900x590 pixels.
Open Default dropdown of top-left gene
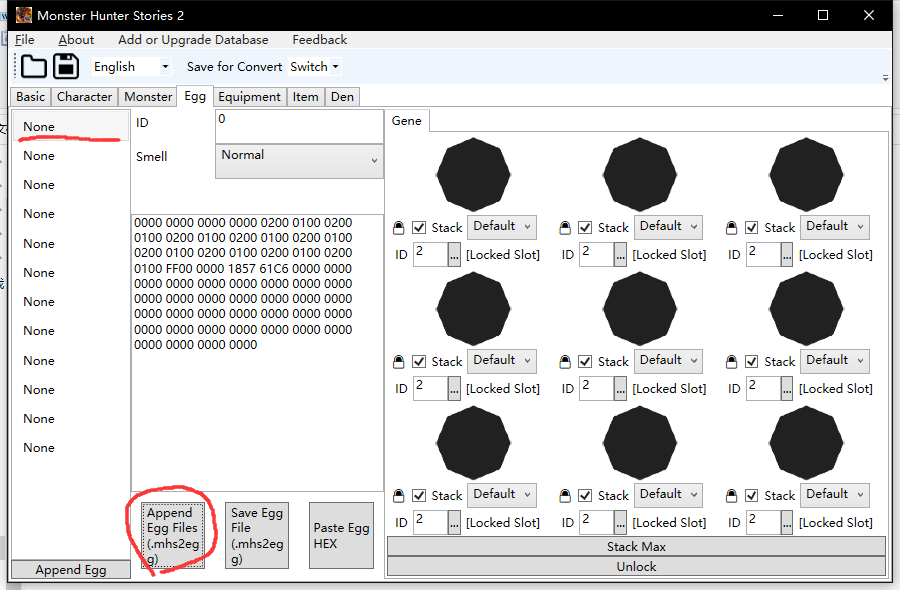point(502,227)
